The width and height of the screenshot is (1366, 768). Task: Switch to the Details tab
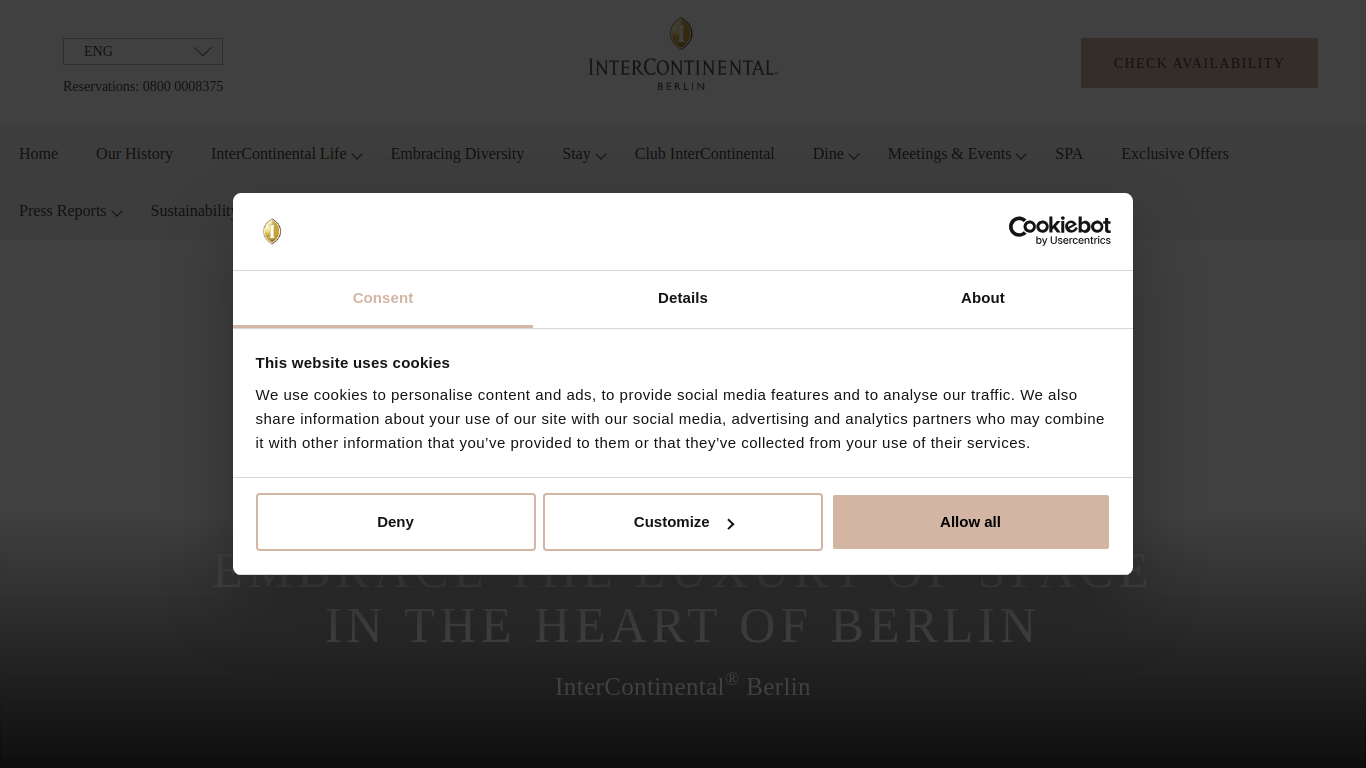coord(683,298)
